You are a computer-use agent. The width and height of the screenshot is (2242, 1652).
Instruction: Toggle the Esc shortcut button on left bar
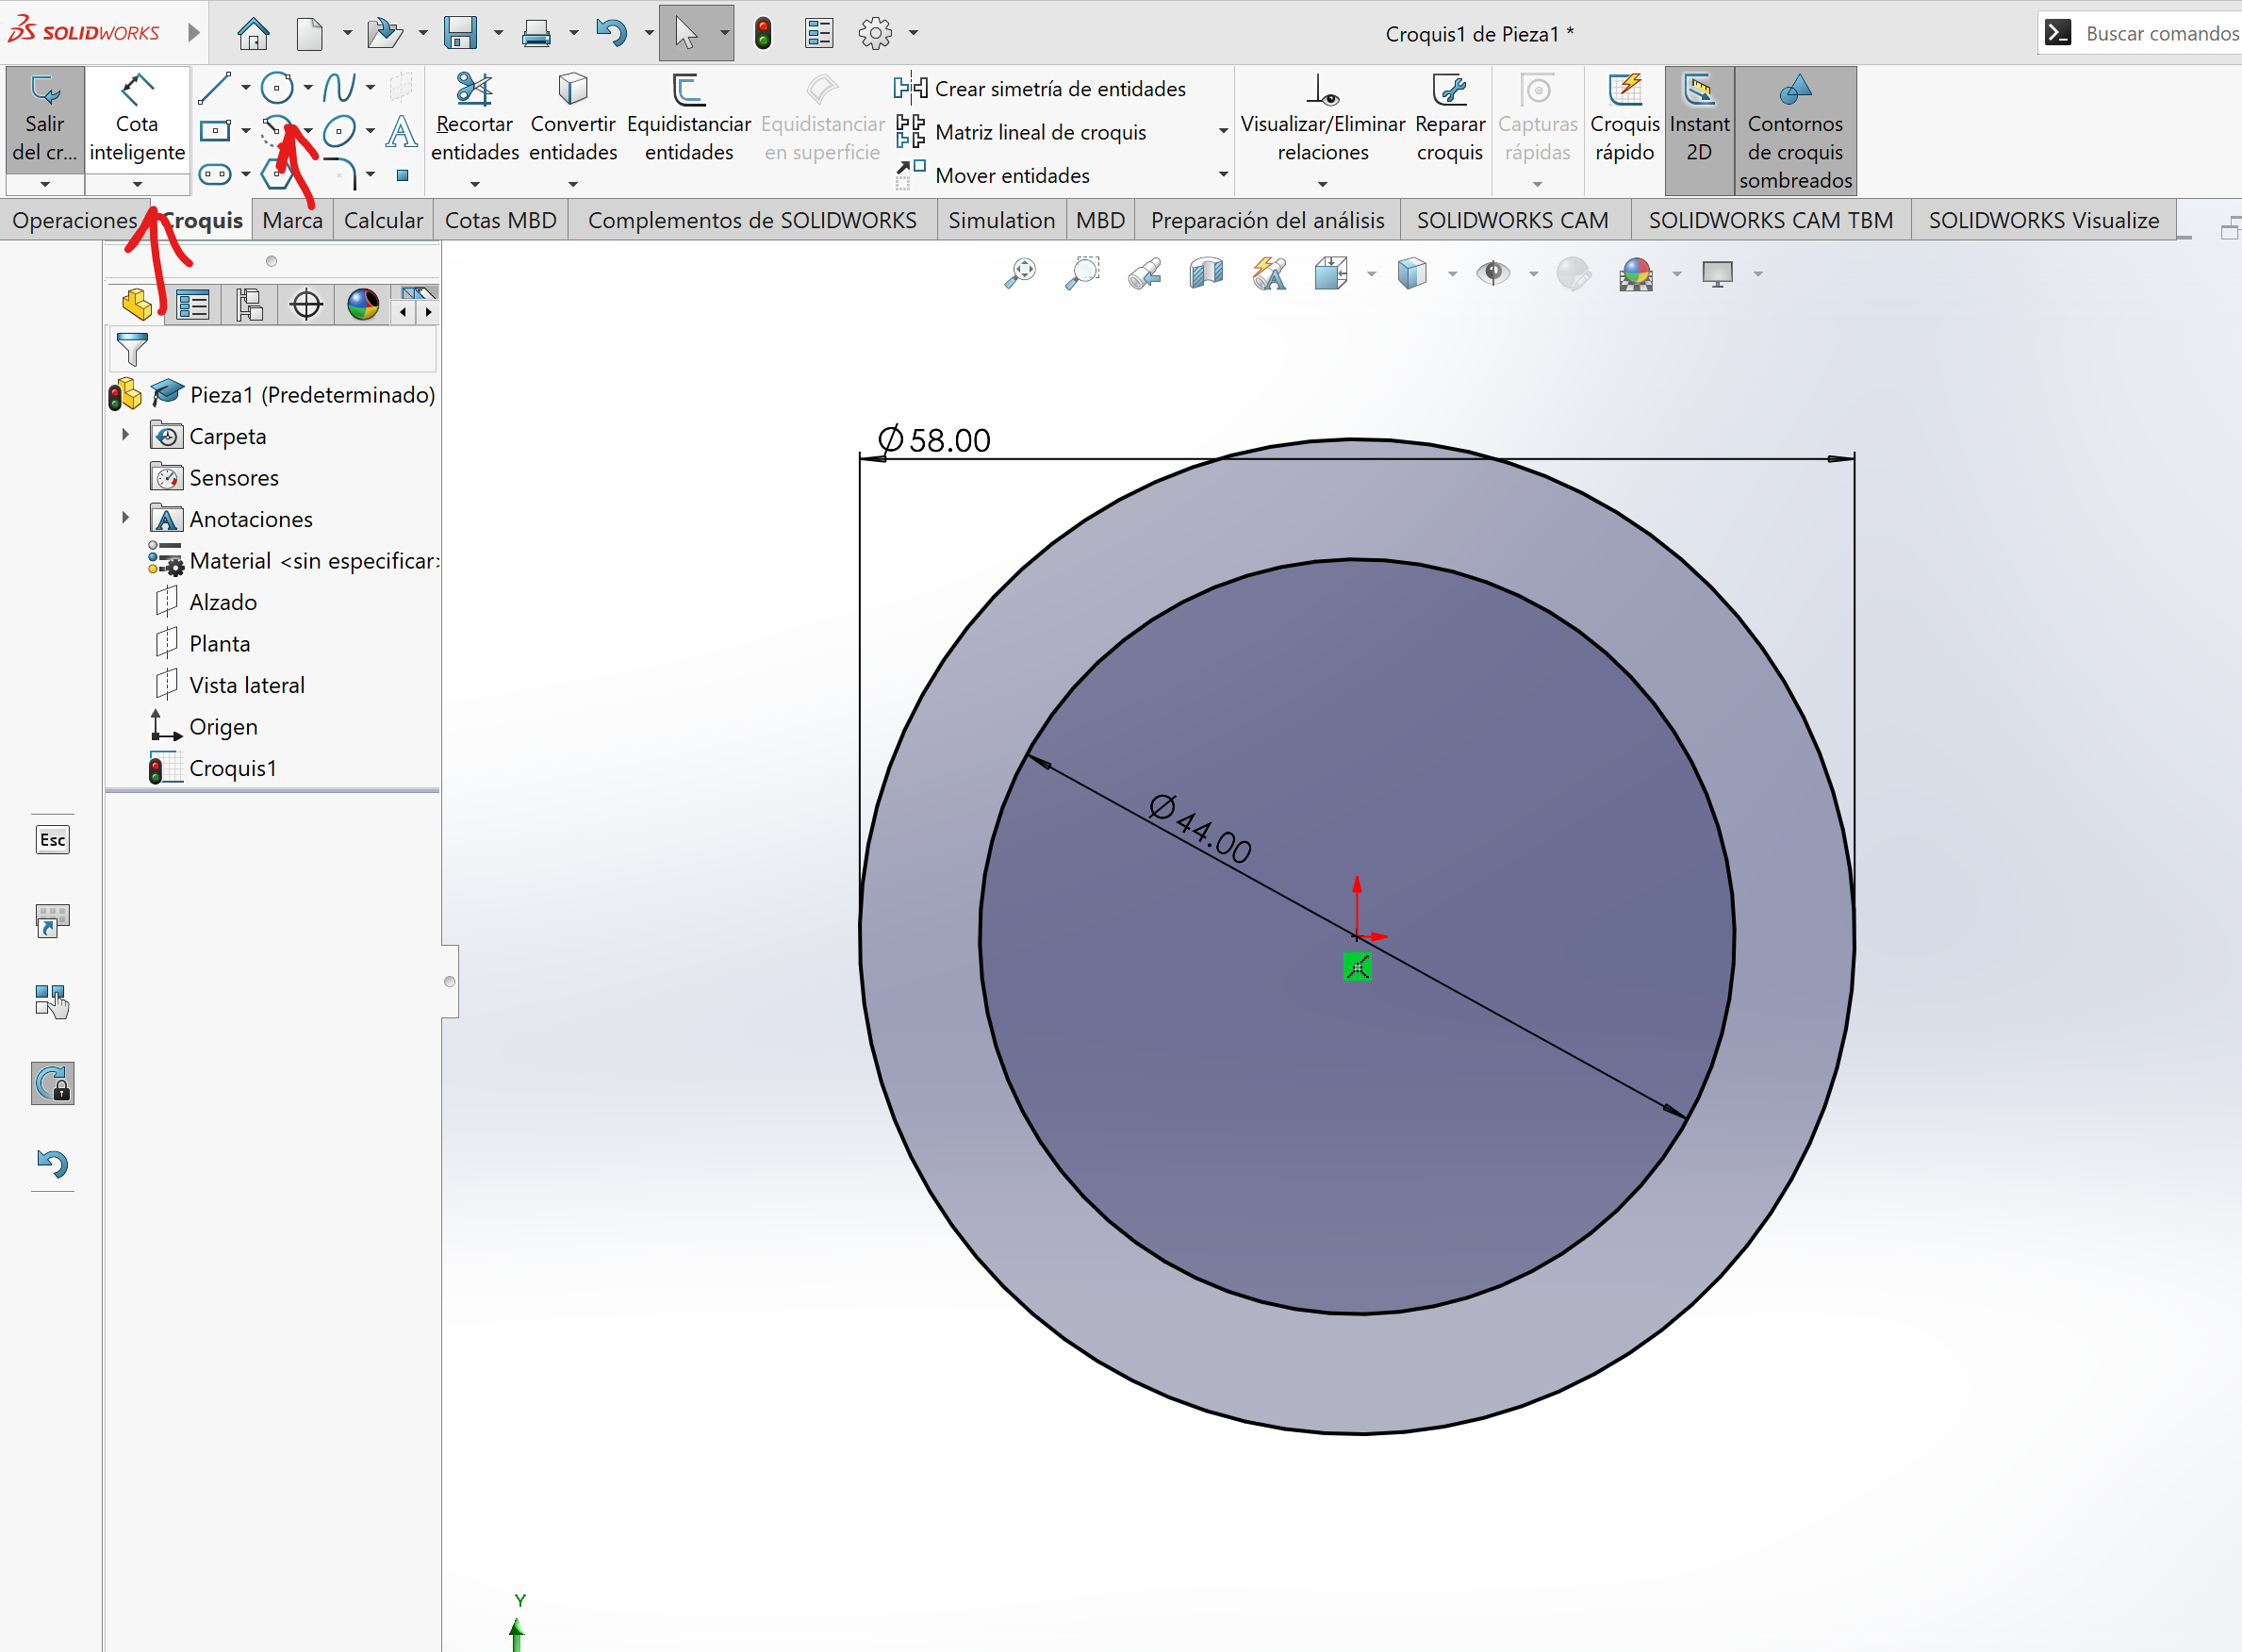point(52,839)
